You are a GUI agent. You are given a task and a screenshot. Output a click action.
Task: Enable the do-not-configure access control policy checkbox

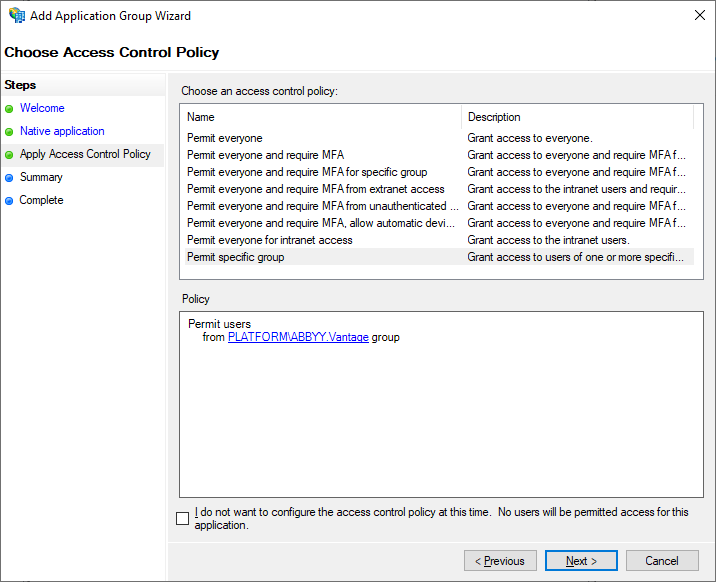(x=182, y=518)
